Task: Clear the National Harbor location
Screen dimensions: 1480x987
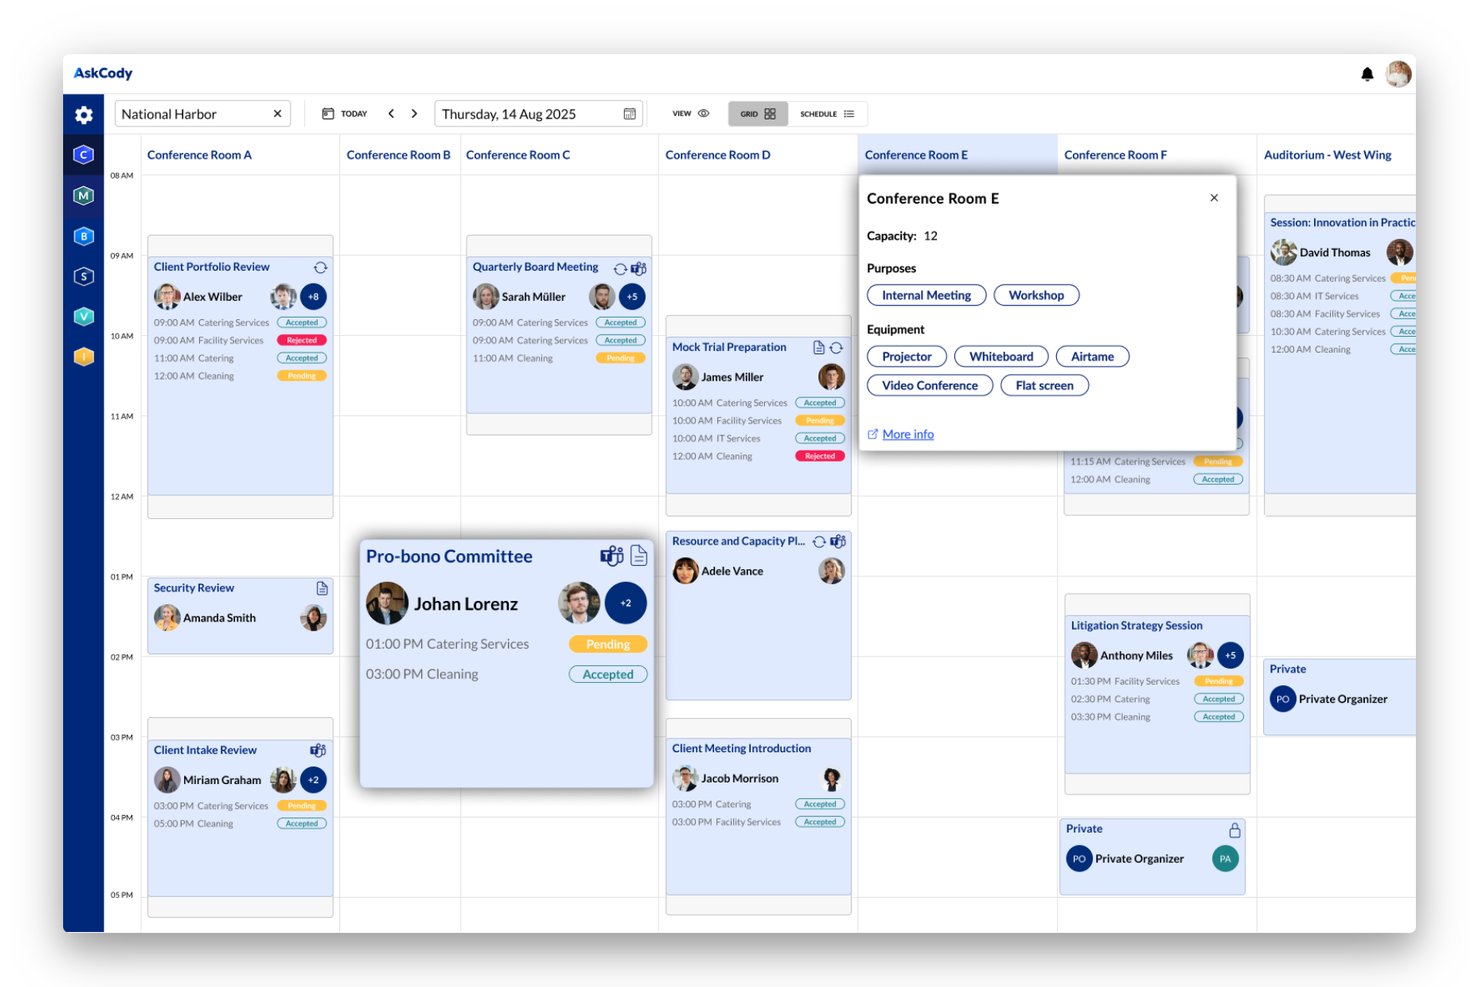Action: click(277, 114)
